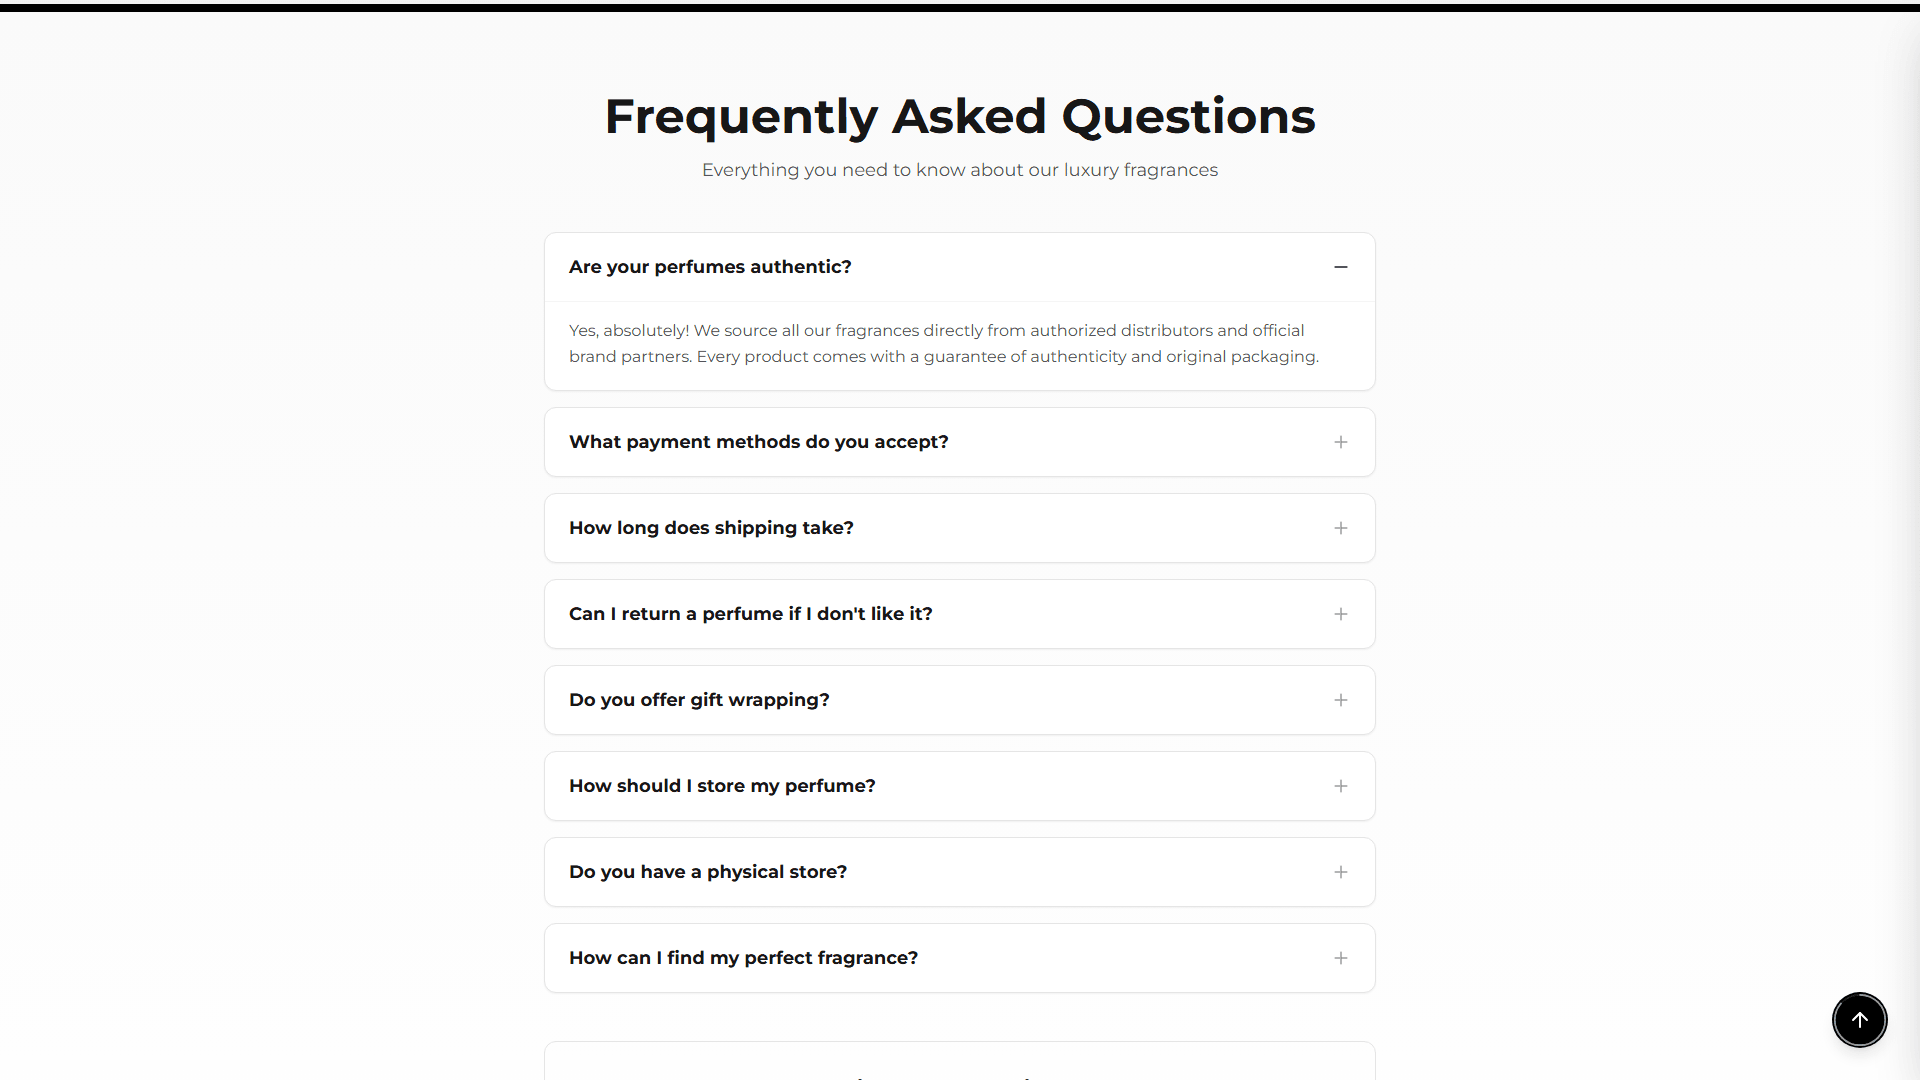Click the plus icon beside gift wrapping question
1920x1080 pixels.
point(1341,699)
